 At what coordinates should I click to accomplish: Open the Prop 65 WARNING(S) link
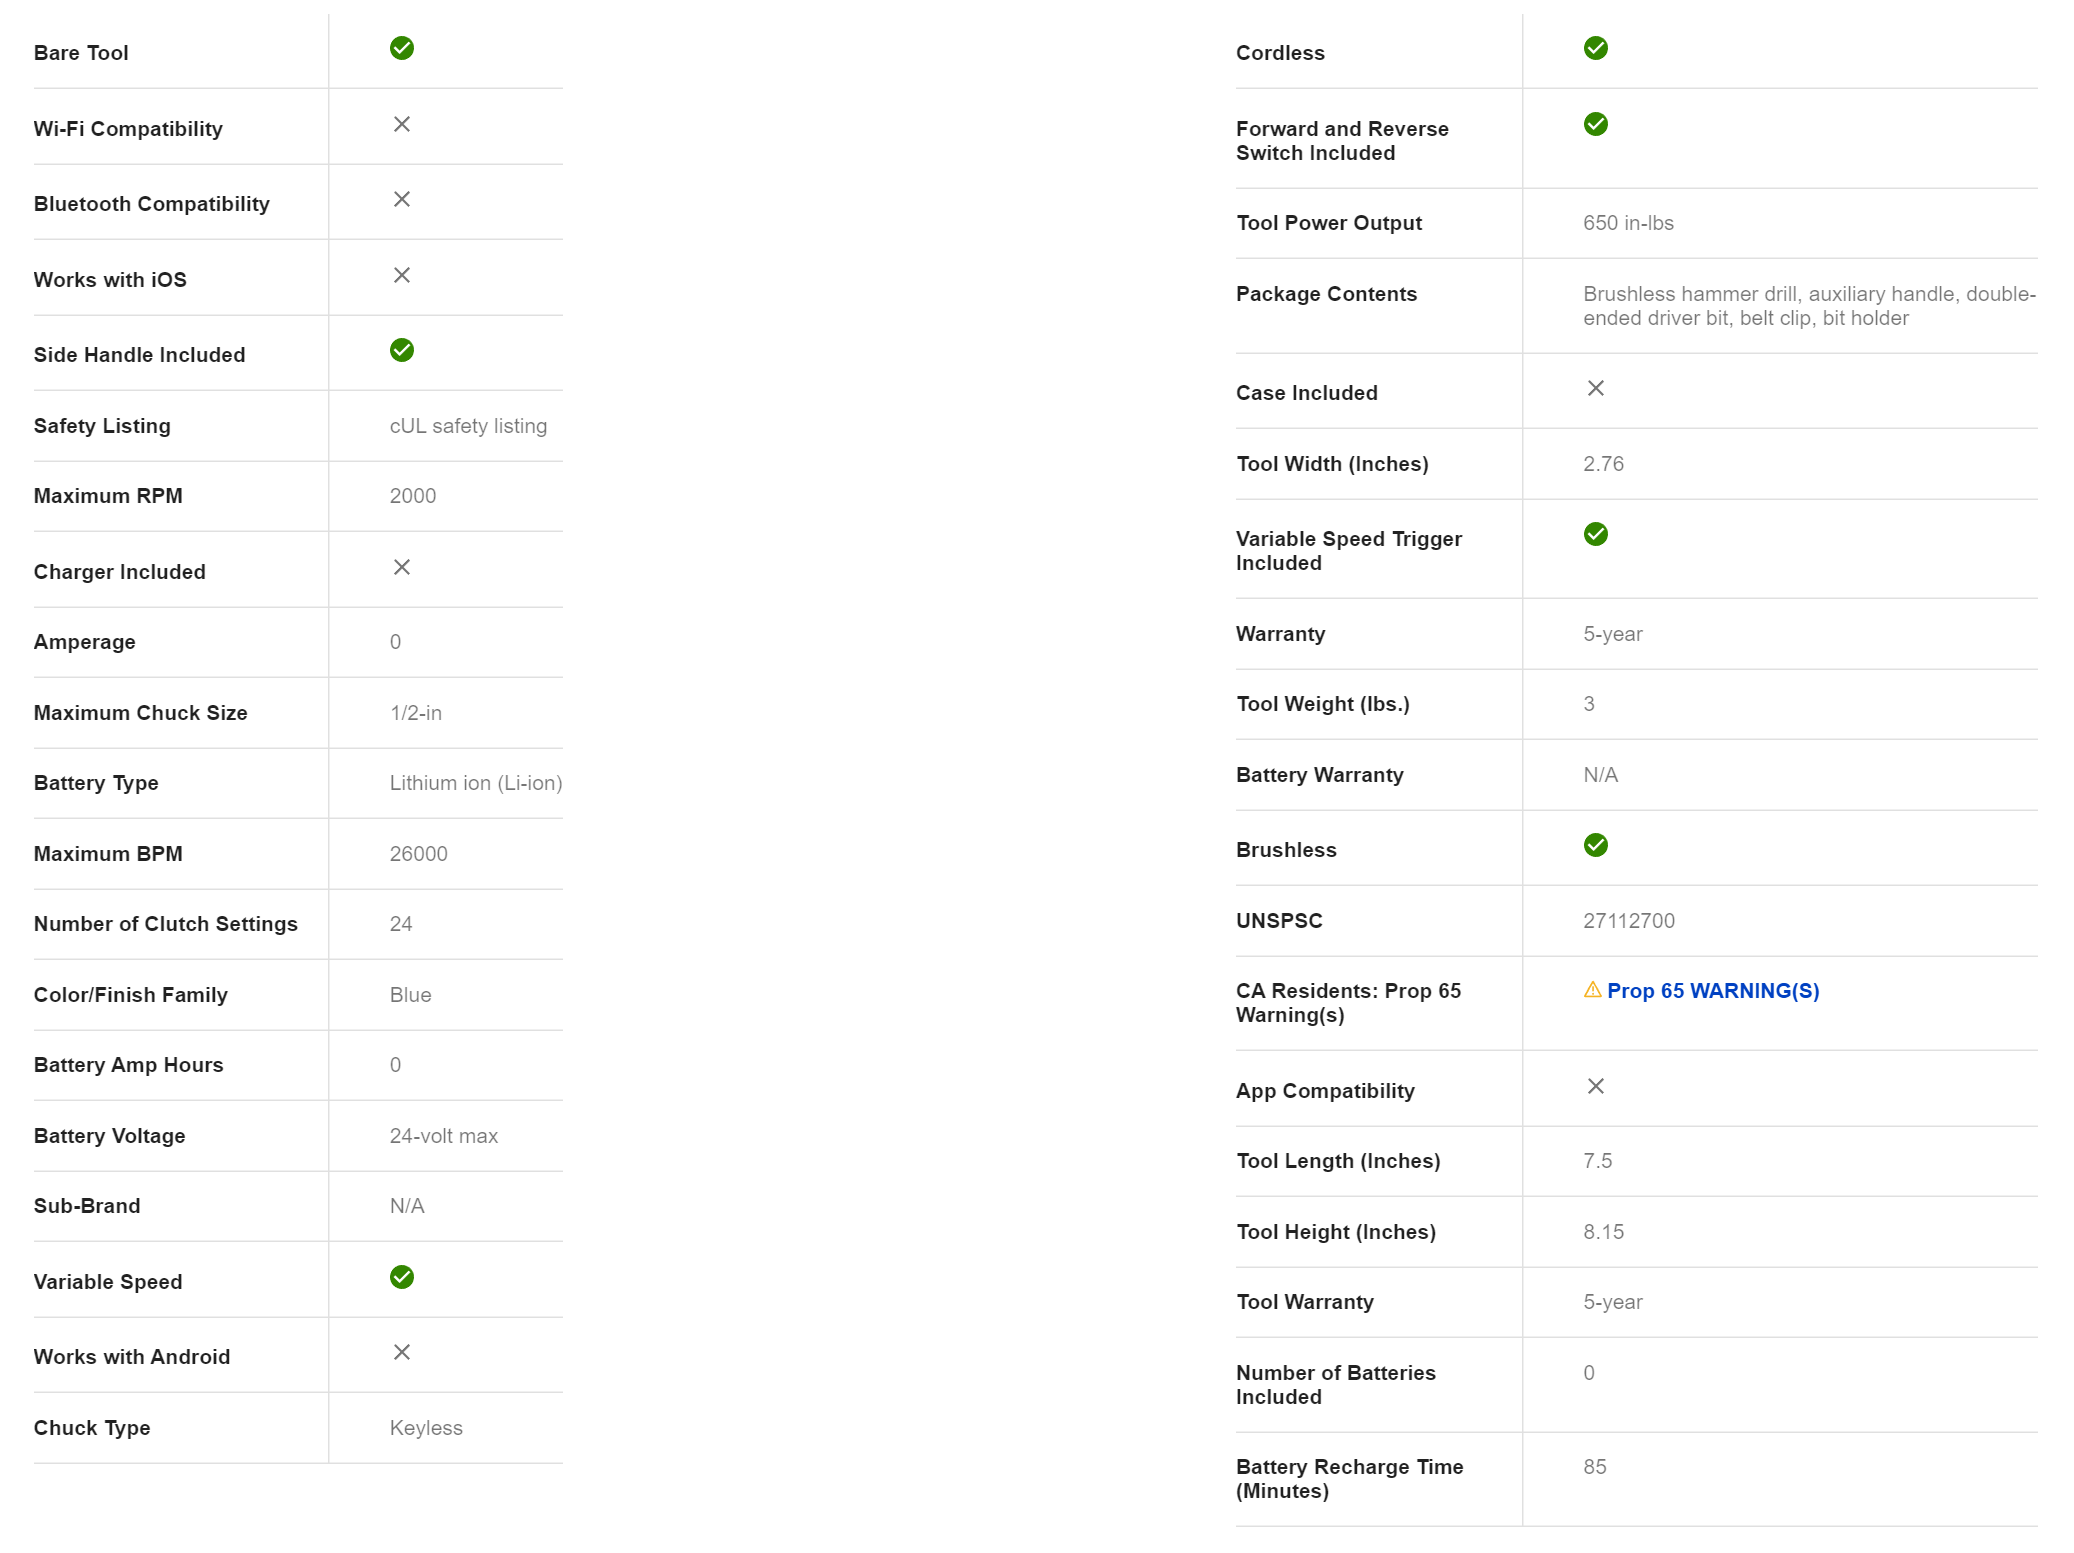1713,991
